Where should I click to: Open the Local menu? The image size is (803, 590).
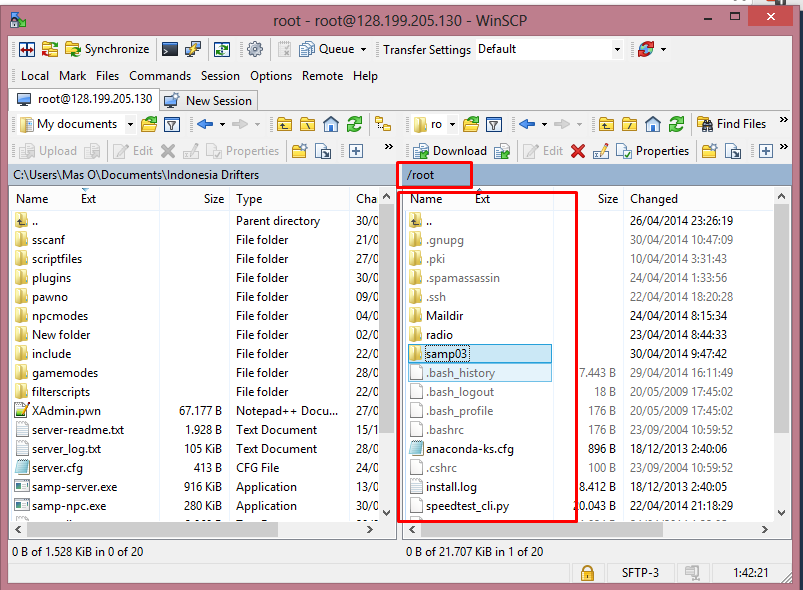pos(35,76)
